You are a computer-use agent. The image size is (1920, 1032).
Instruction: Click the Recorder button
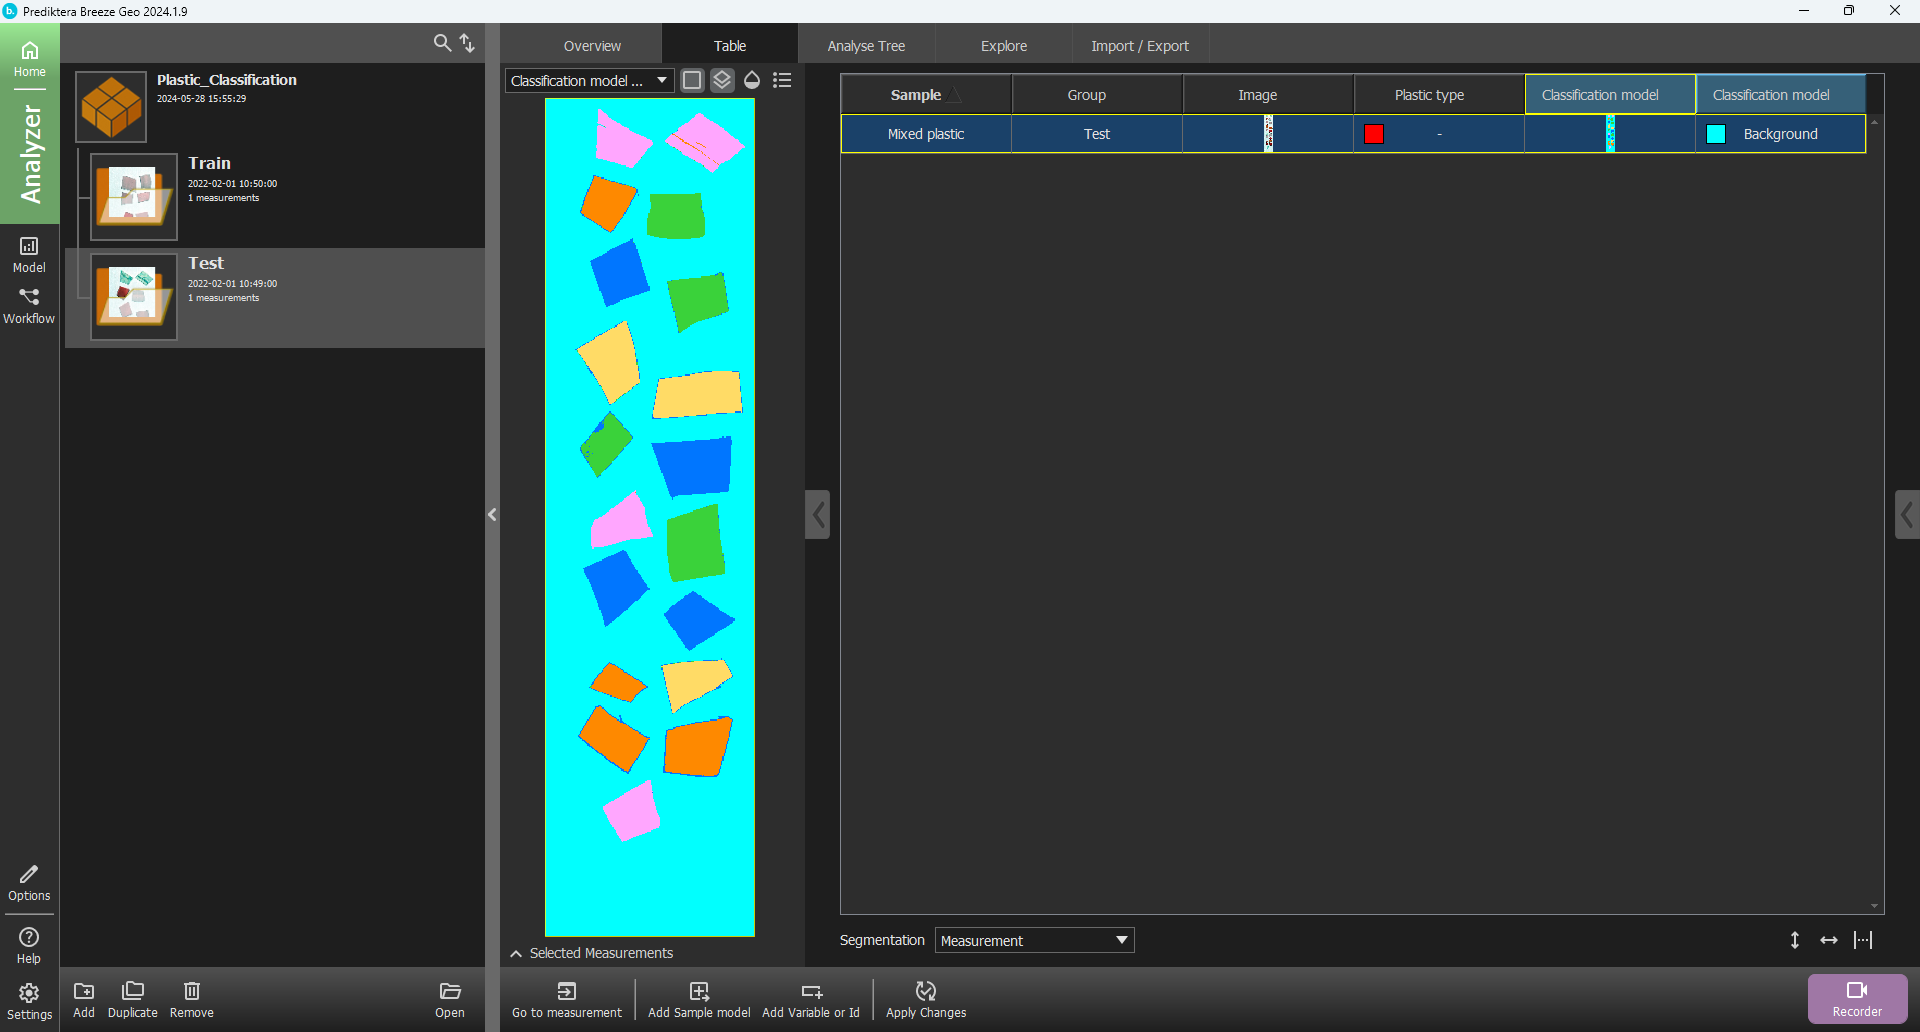coord(1857,998)
